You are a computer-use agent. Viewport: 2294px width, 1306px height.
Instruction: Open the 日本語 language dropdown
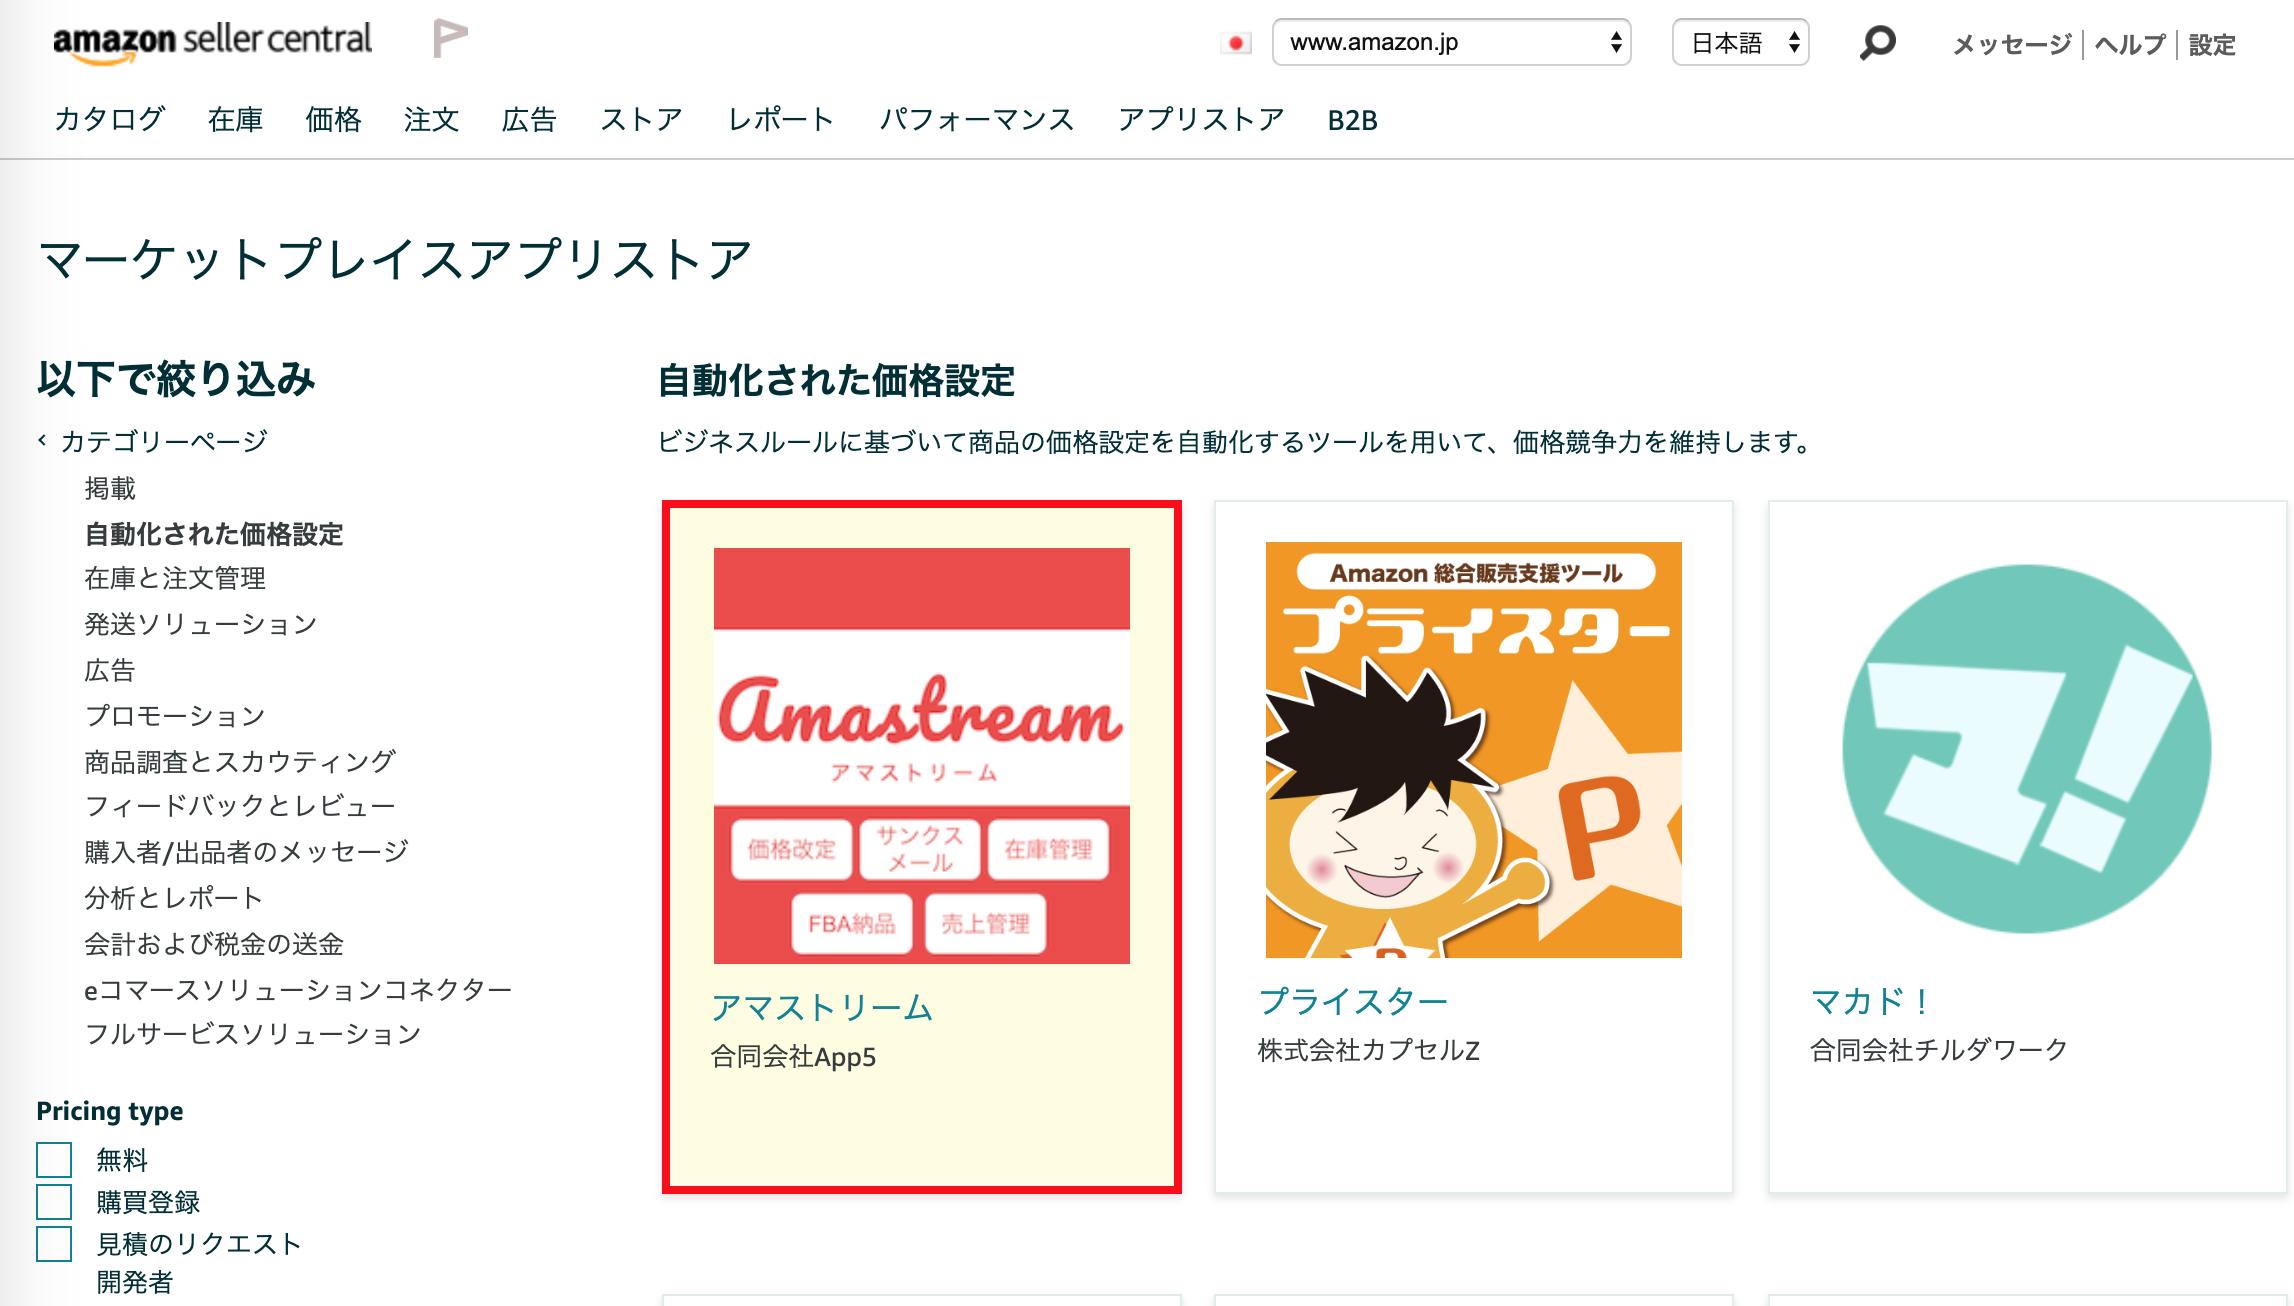pos(1740,42)
